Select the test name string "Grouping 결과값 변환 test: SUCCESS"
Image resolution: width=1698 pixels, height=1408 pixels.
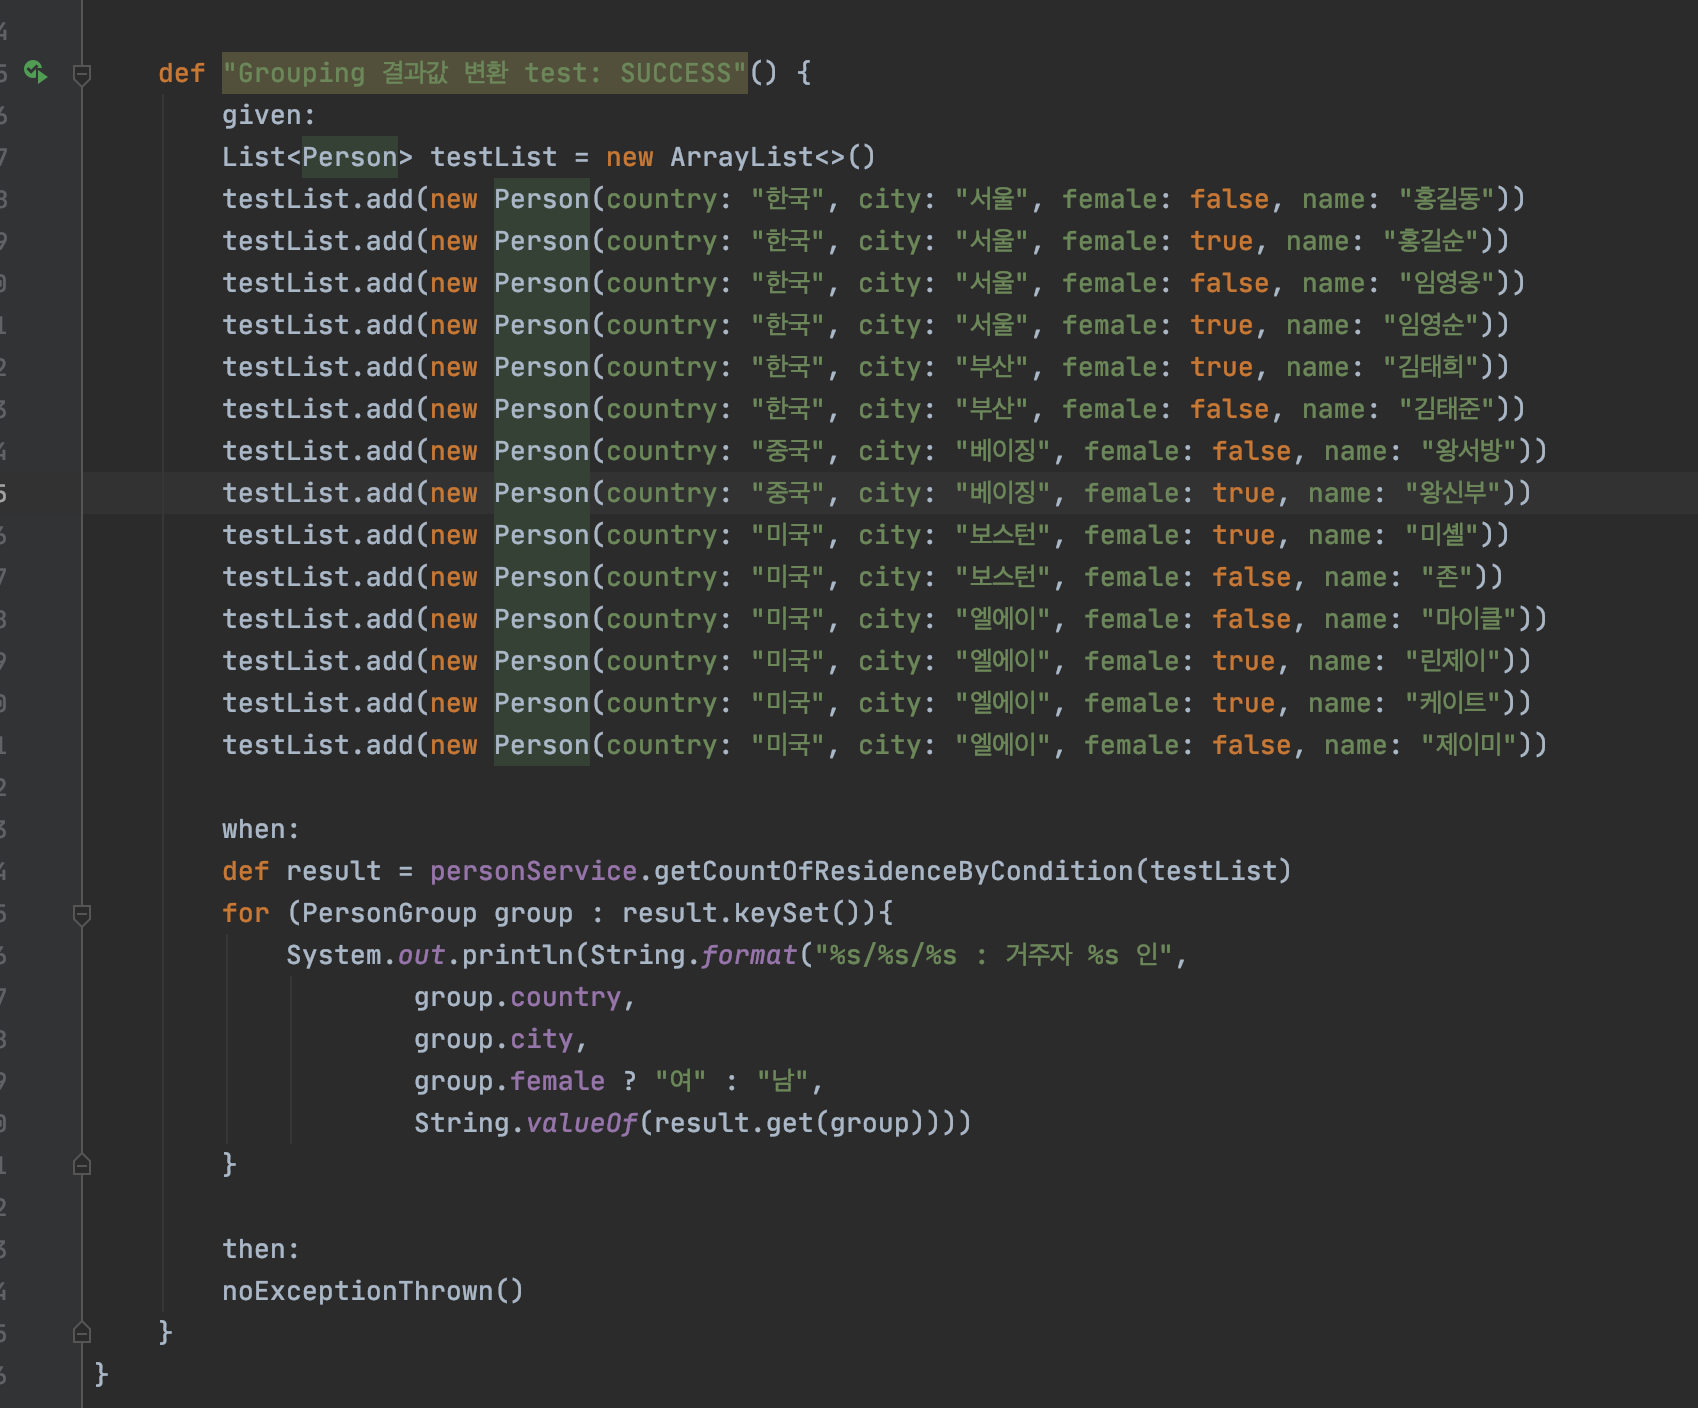(485, 73)
